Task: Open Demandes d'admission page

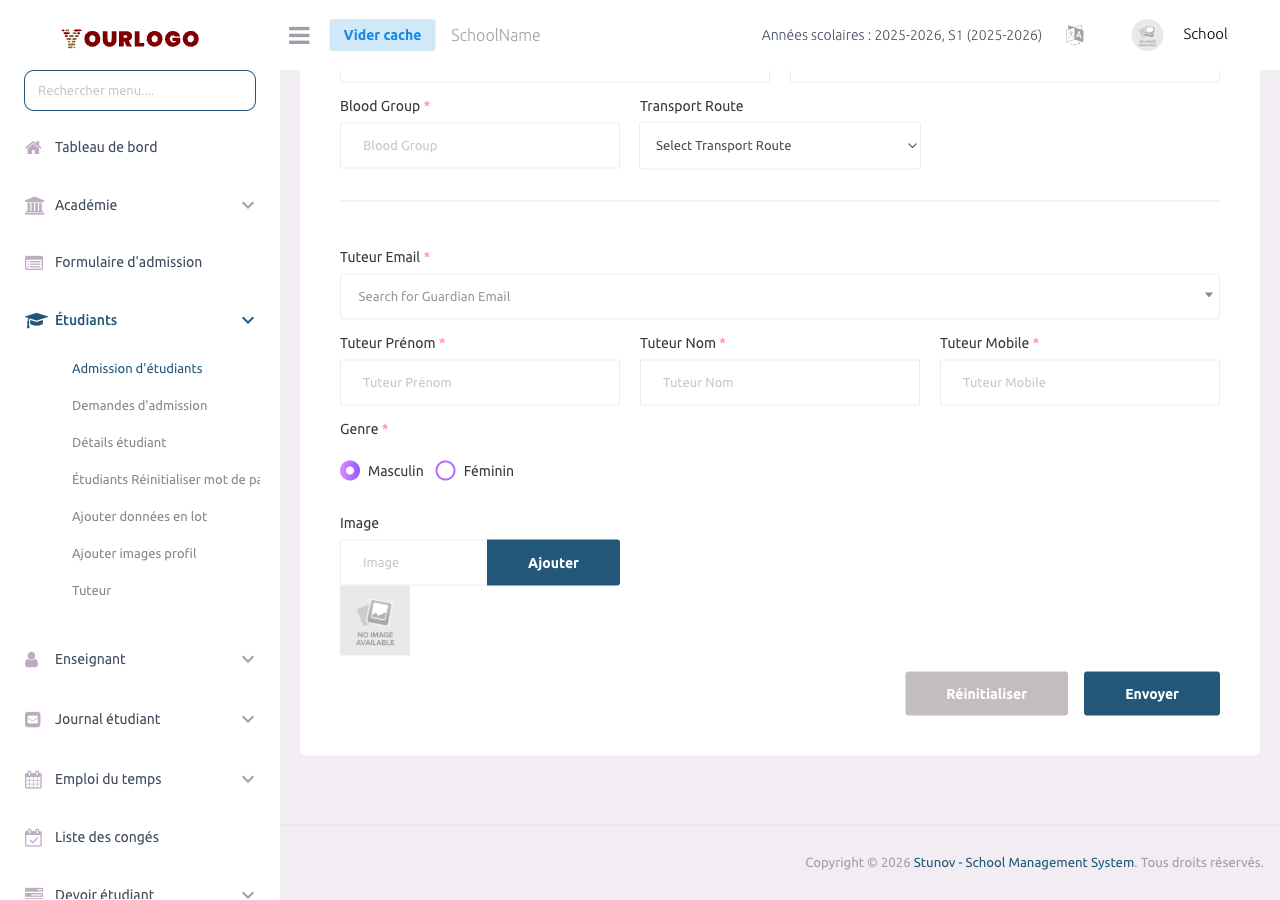Action: 139,405
